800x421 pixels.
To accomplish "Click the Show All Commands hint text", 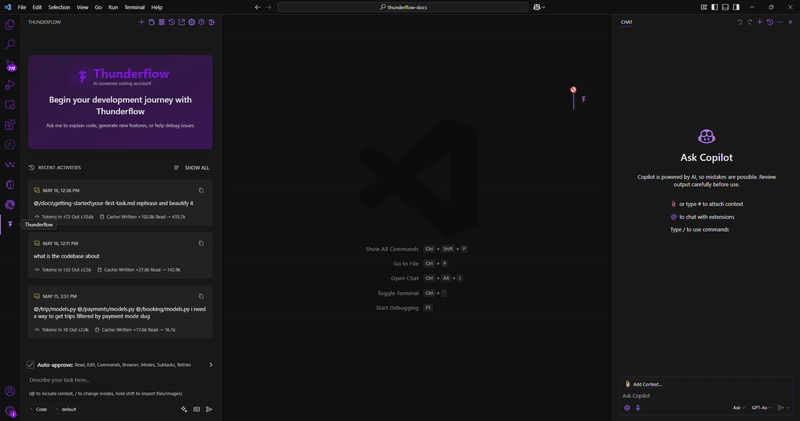I will [x=392, y=249].
